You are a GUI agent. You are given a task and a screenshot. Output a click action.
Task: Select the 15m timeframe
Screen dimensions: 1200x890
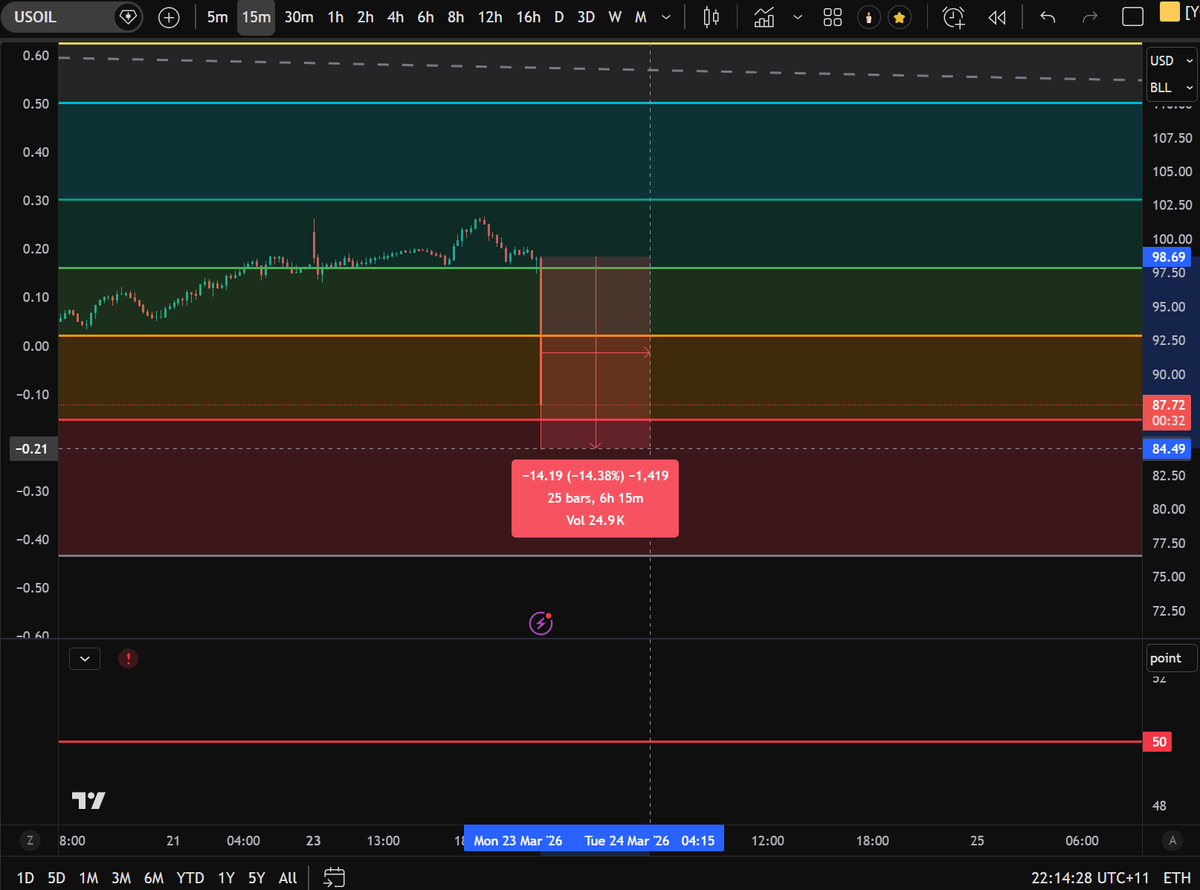(x=256, y=17)
